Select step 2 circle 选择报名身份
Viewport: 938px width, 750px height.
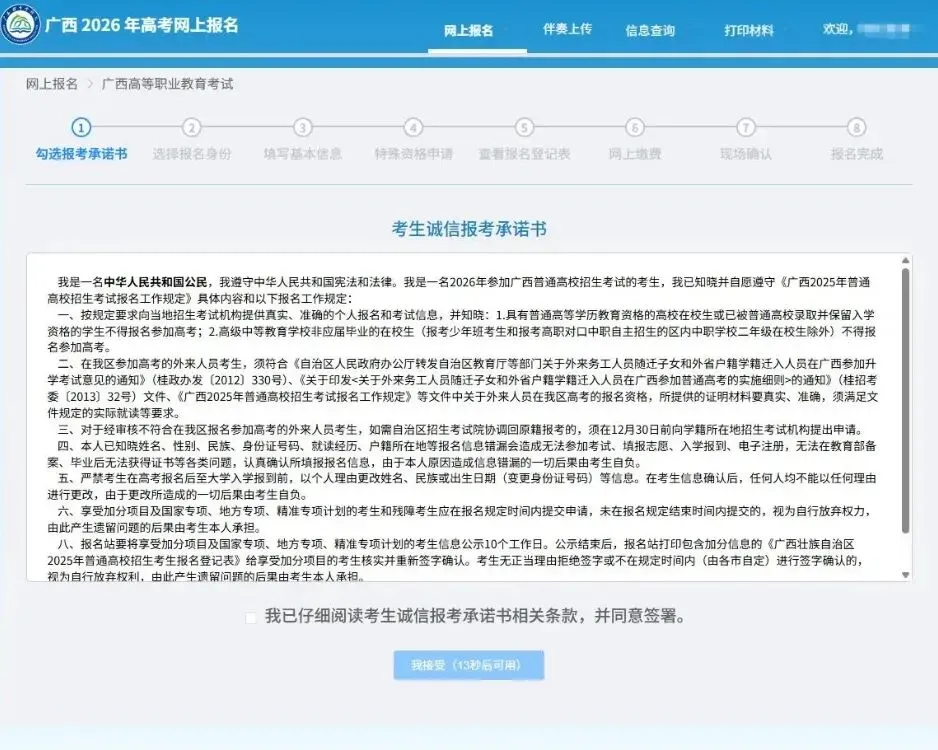pyautogui.click(x=191, y=127)
